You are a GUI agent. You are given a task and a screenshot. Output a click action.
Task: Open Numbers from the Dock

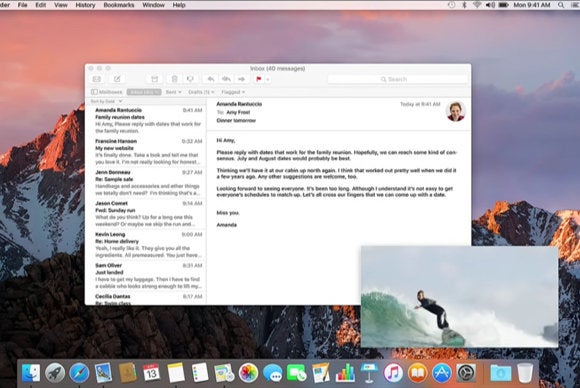pos(345,372)
